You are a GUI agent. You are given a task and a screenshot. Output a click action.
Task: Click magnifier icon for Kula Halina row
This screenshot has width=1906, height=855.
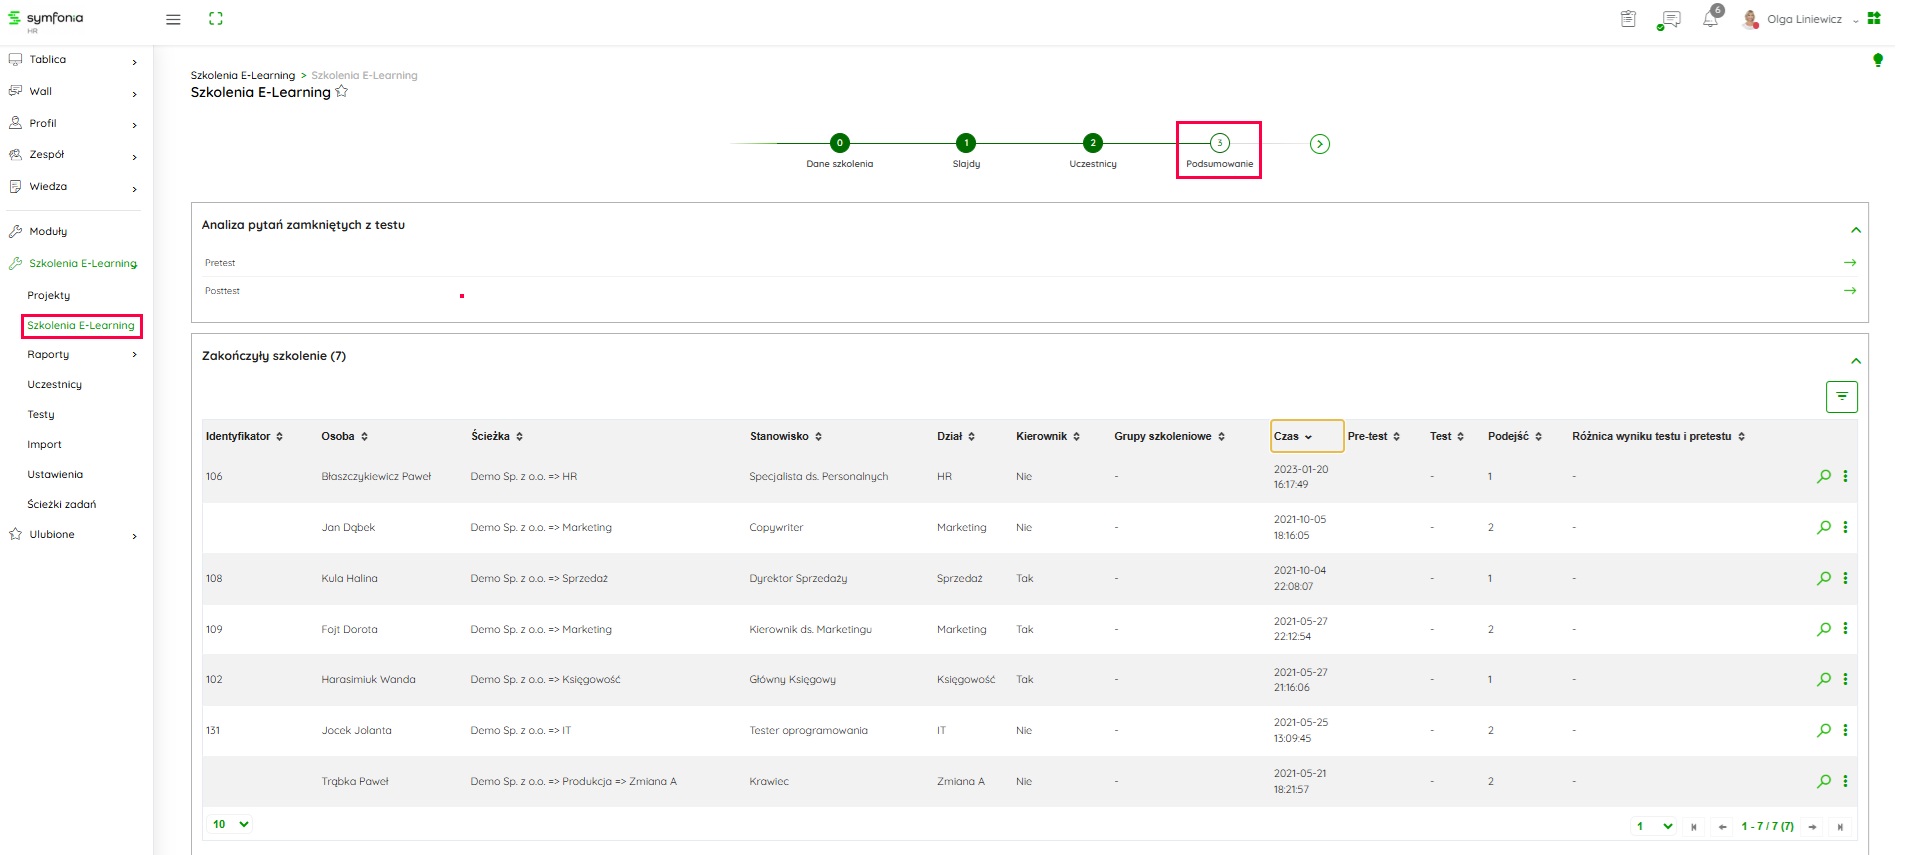click(1823, 578)
